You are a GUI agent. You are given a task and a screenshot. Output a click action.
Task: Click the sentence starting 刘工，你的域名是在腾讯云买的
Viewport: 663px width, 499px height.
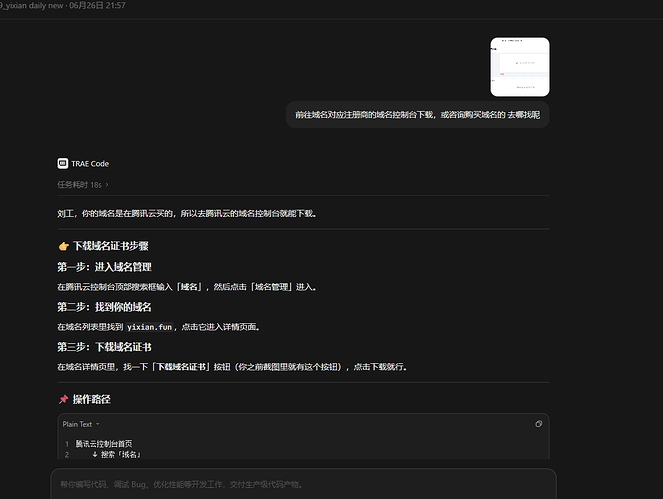(187, 214)
